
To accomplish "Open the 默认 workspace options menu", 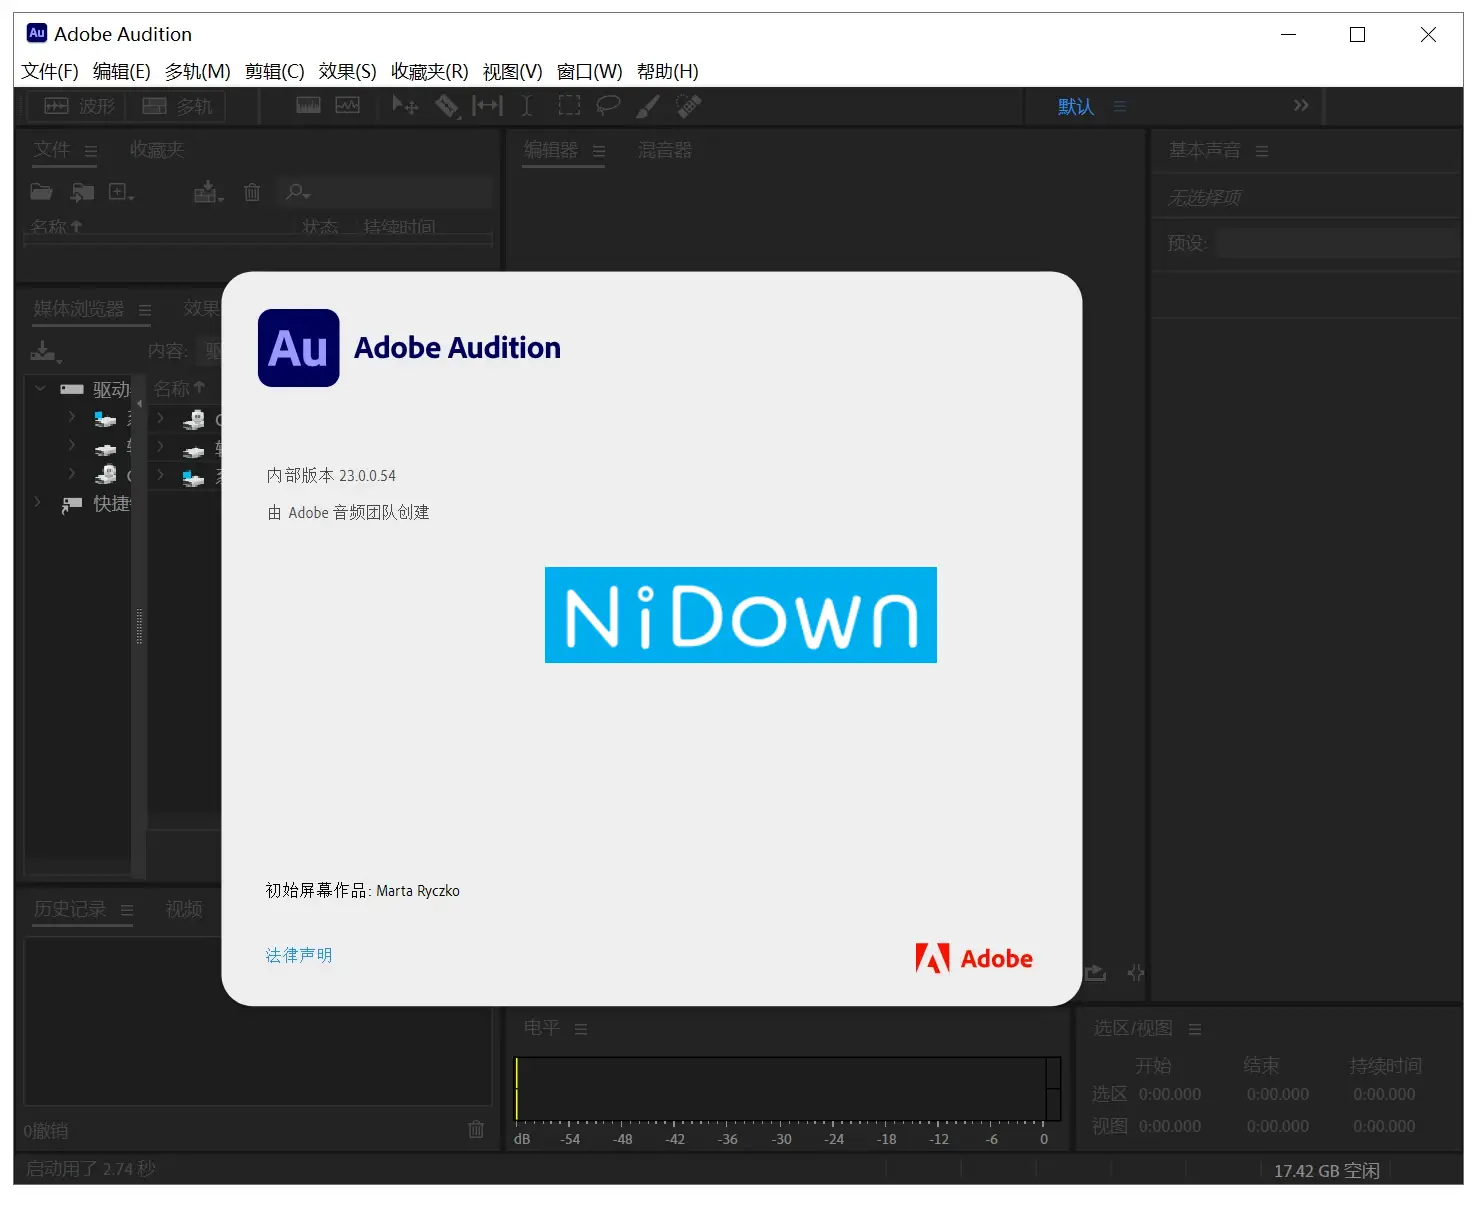I will [1119, 106].
